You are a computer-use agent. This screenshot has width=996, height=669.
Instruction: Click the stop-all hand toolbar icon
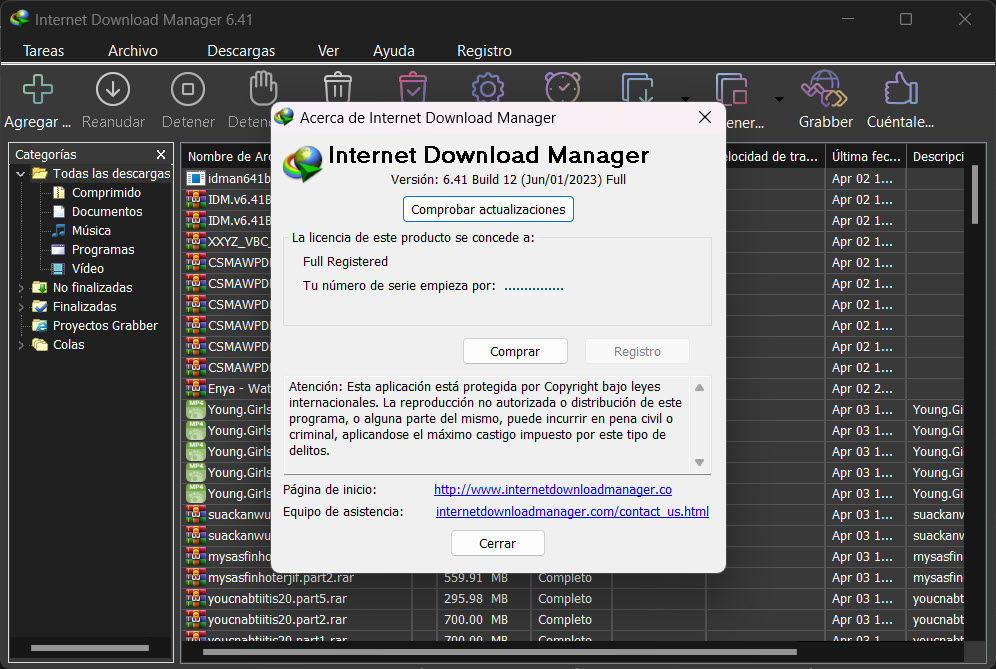262,88
